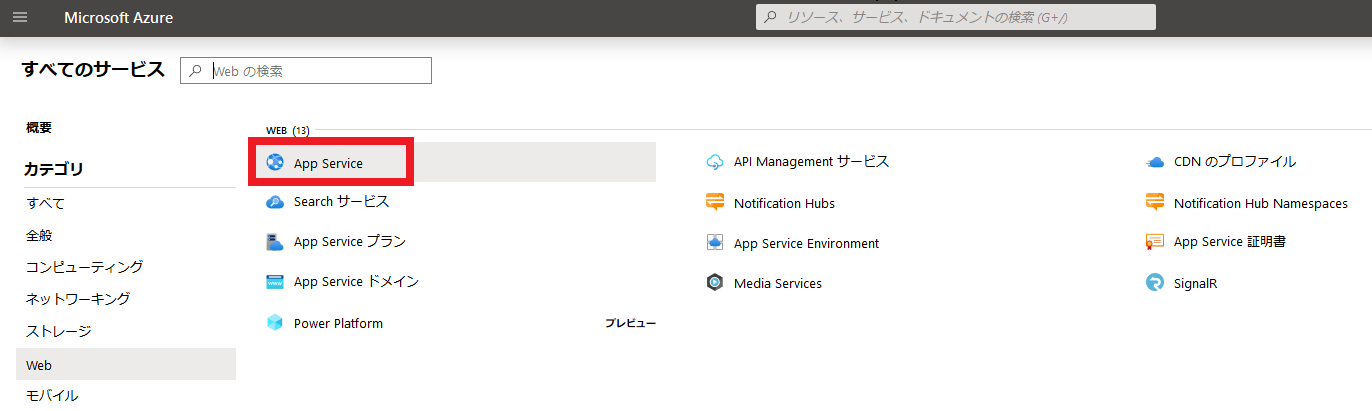Open Notification Hub Namespaces
The width and height of the screenshot is (1372, 411).
click(x=1261, y=203)
